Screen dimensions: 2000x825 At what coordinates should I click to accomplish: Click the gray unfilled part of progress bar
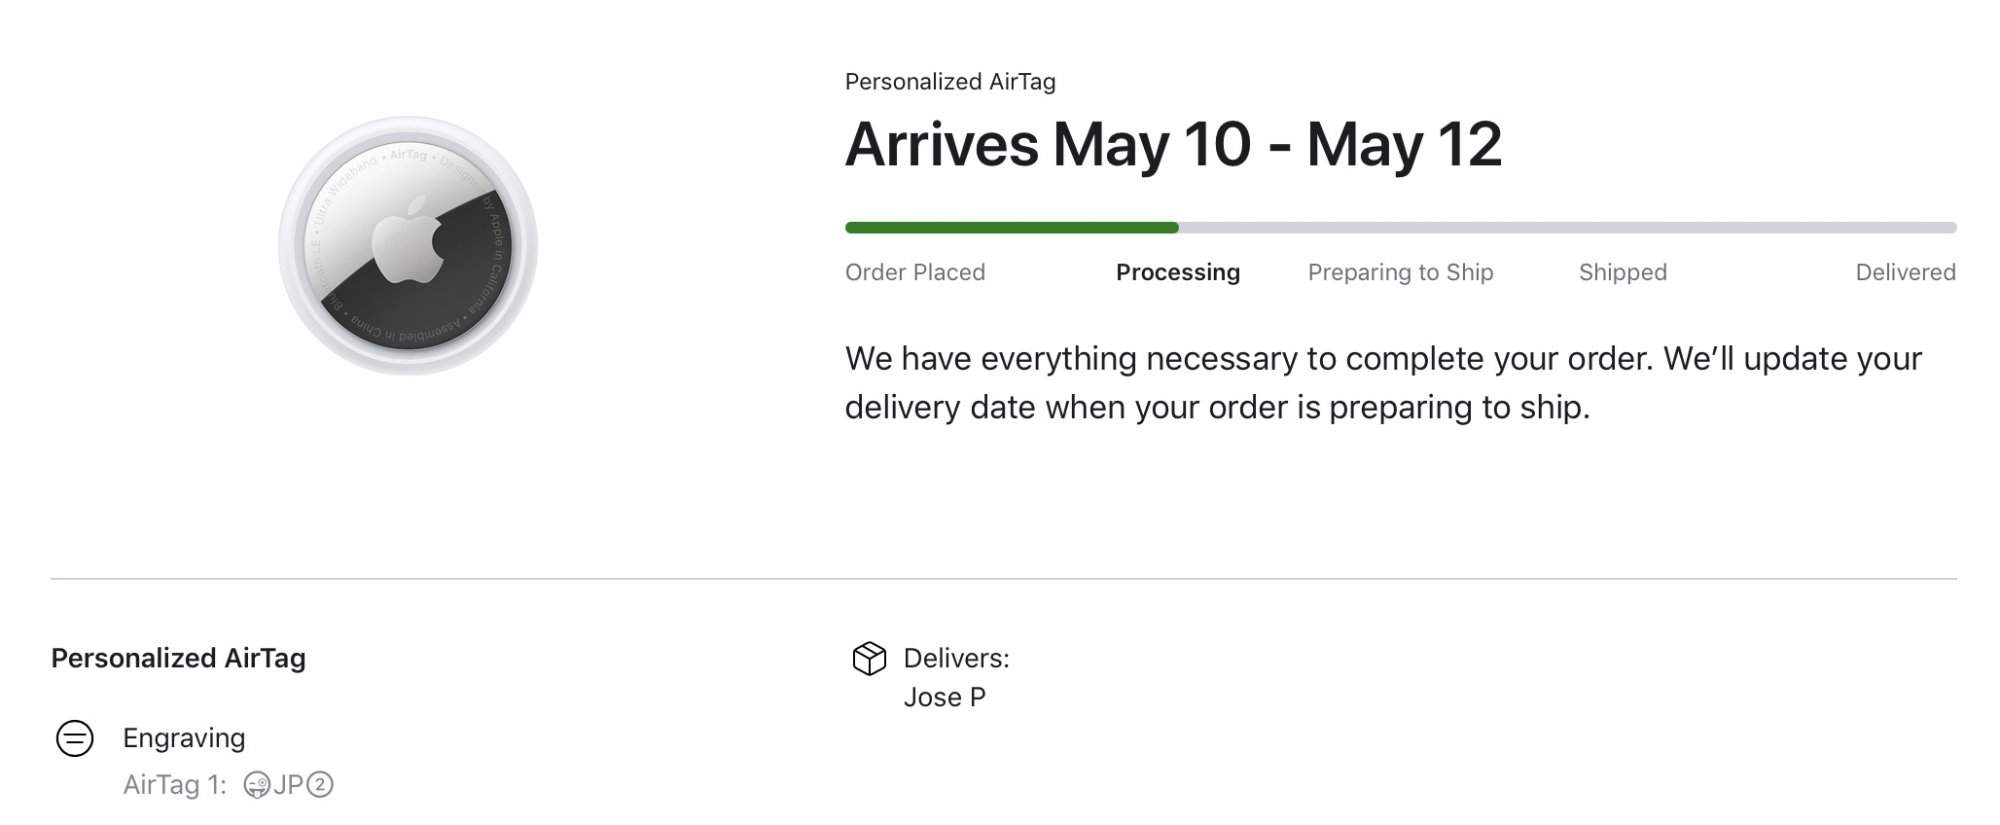point(1565,228)
